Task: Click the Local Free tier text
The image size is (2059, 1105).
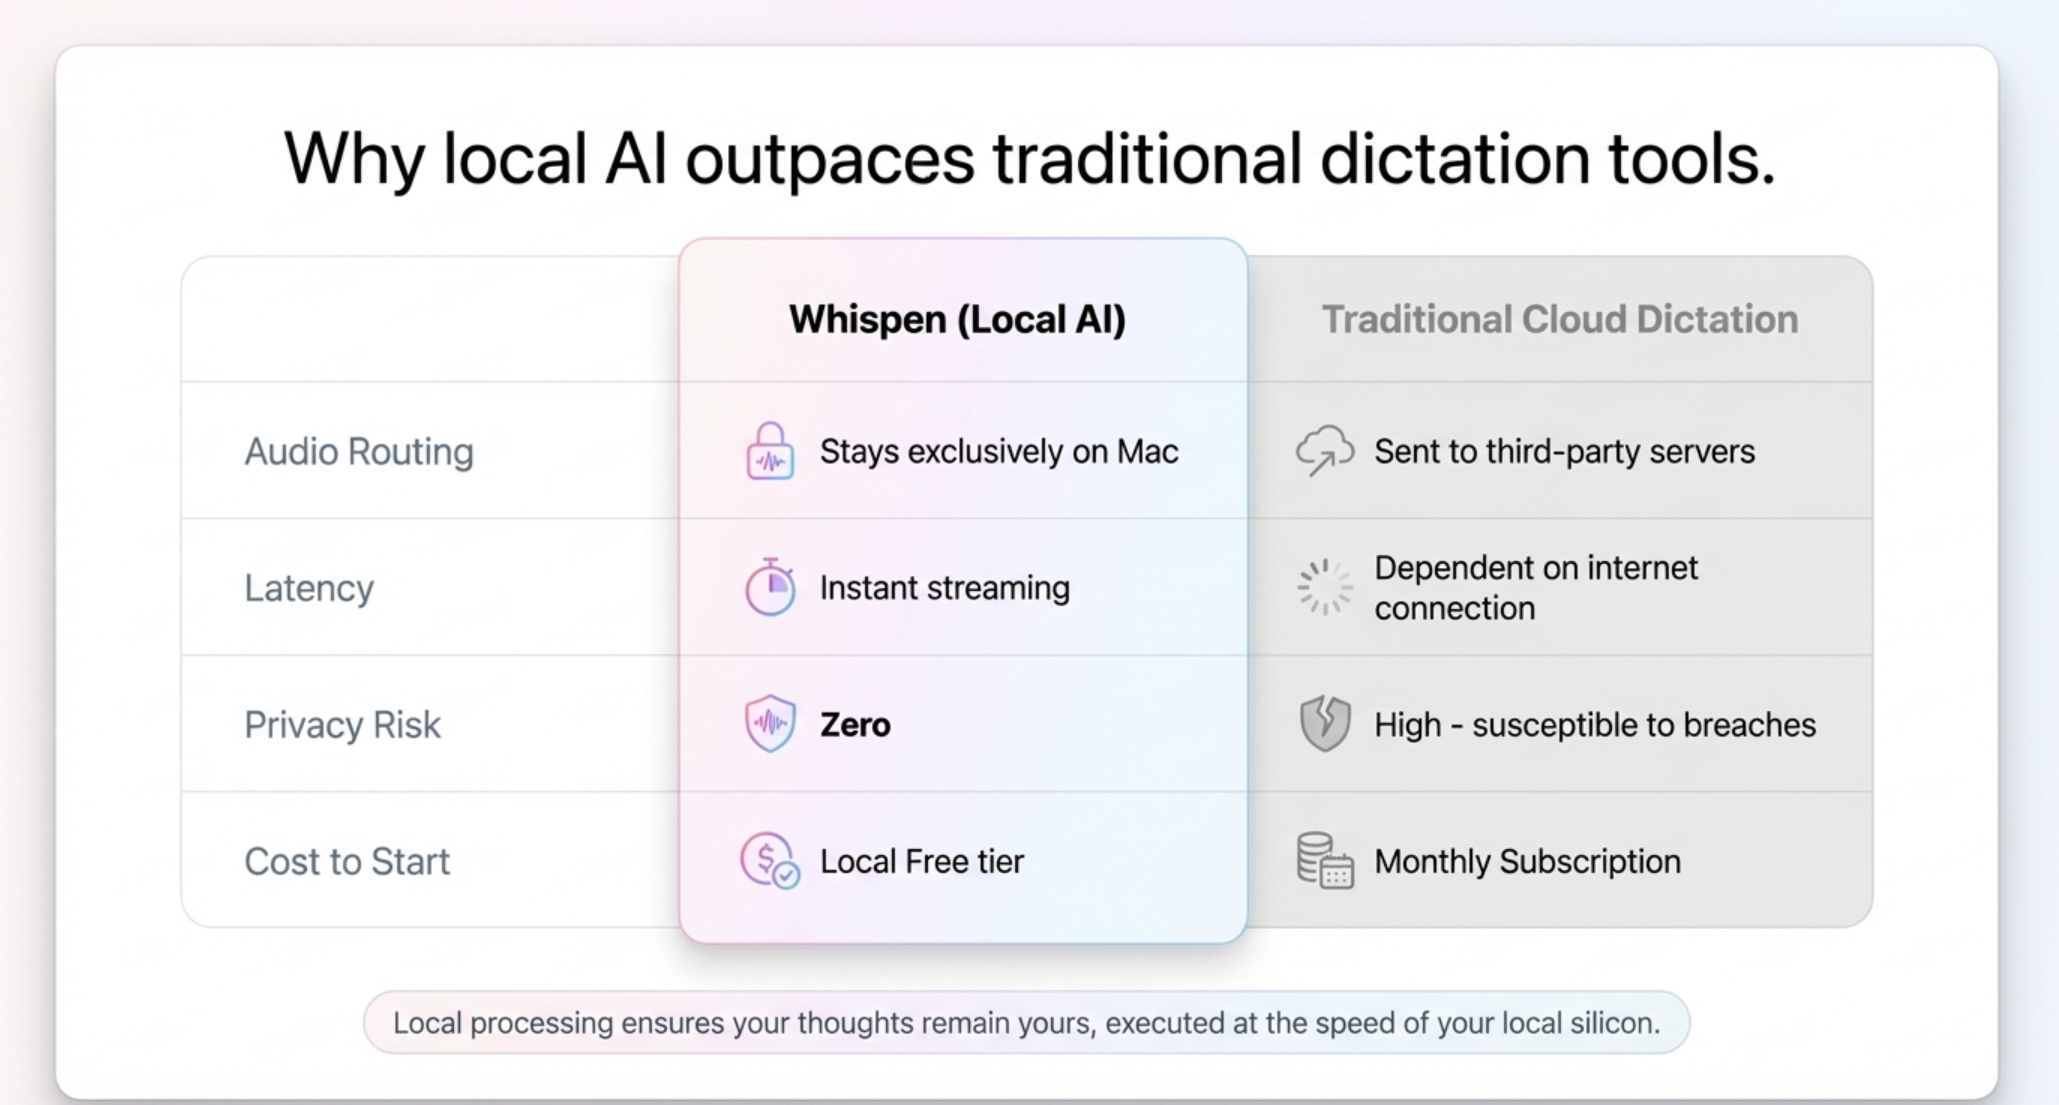Action: (921, 861)
